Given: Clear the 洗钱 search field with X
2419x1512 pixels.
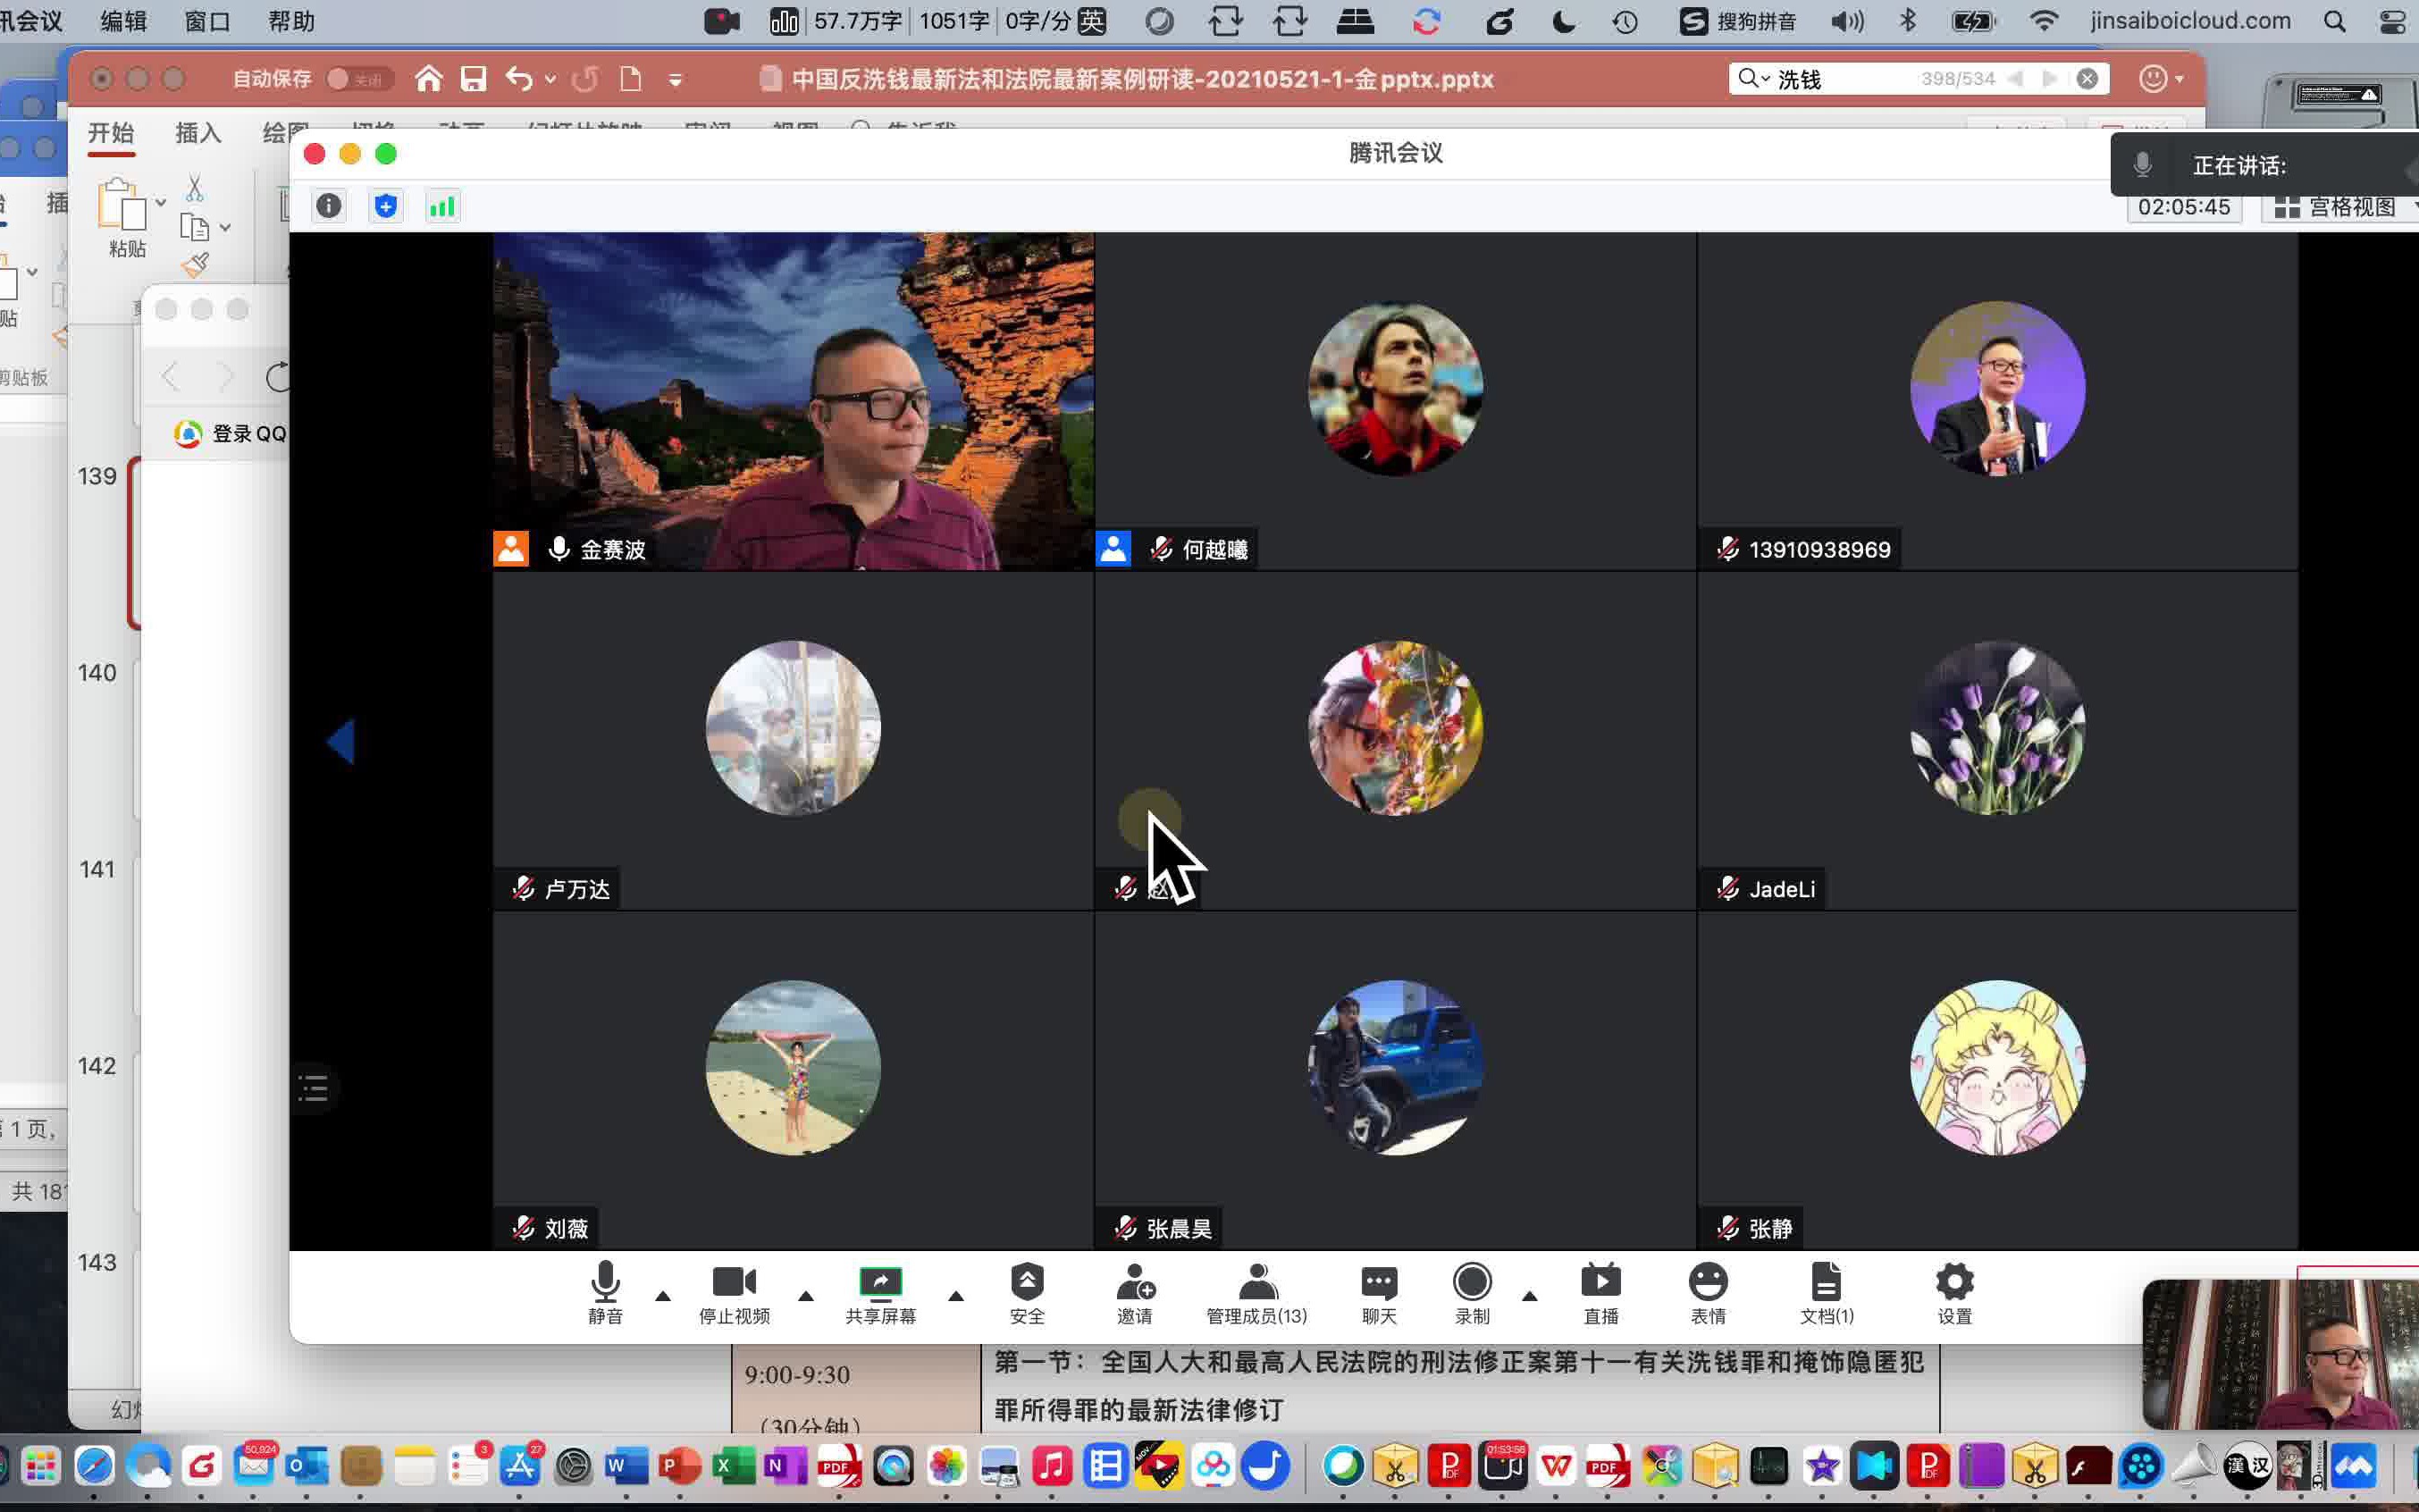Looking at the screenshot, I should click(2087, 78).
